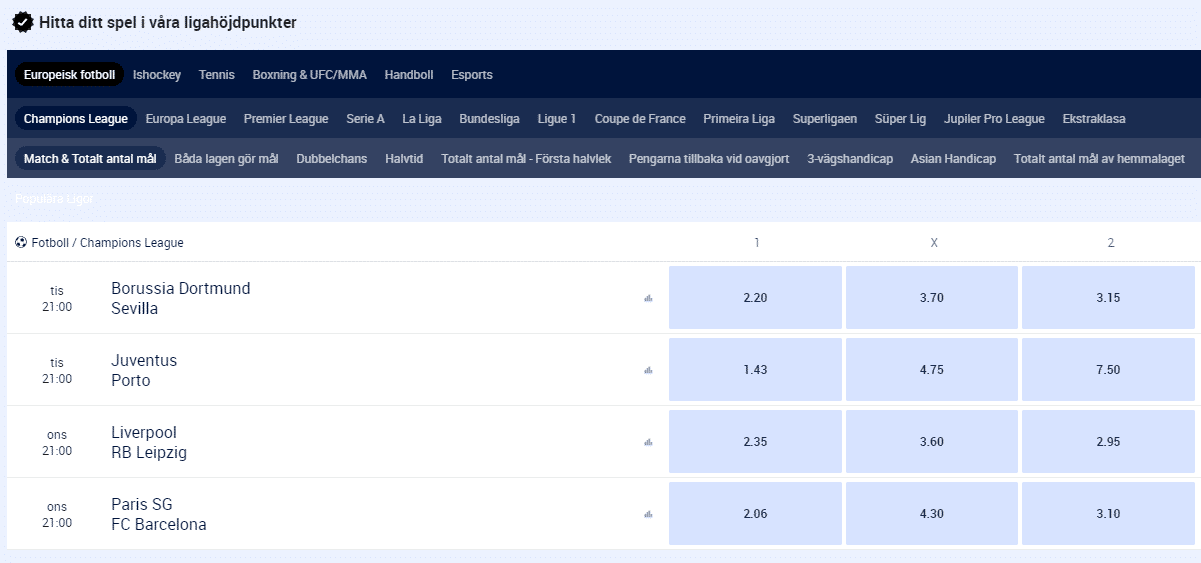Open Totalt antal mål av hemmalaget market
Viewport: 1201px width, 563px height.
[1099, 159]
